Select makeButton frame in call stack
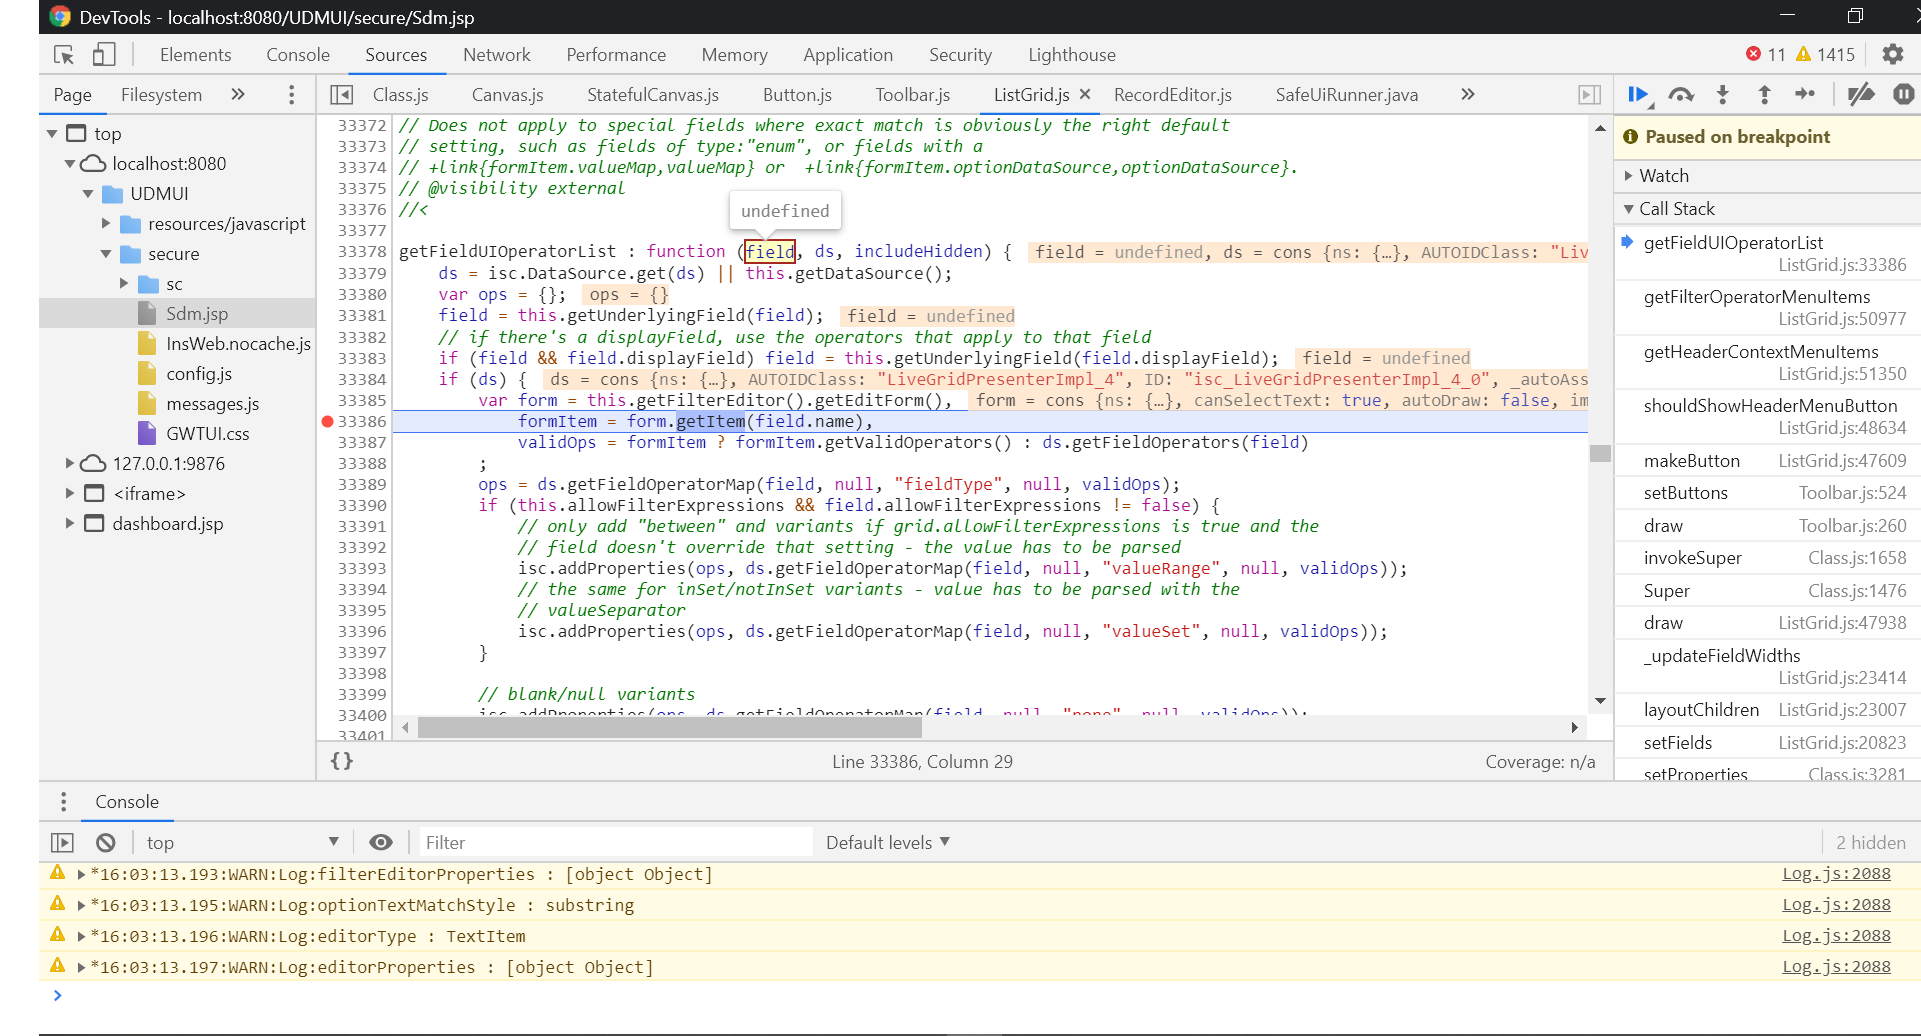Screen dimensions: 1921x1036 pos(1691,460)
